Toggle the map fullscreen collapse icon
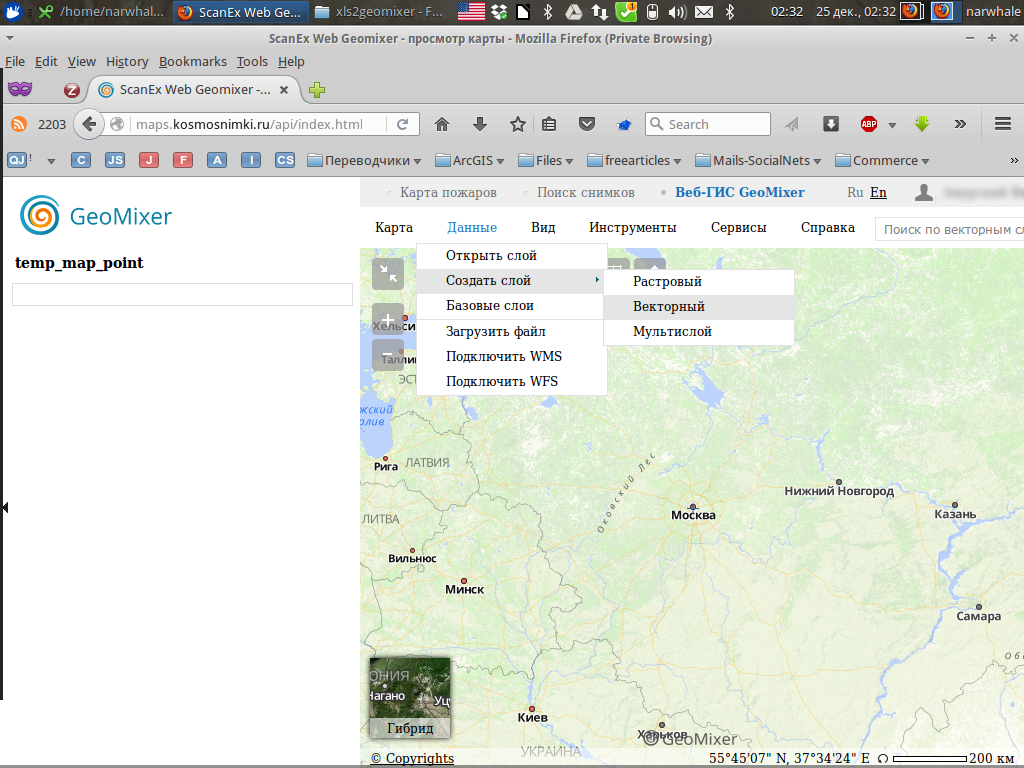 click(x=388, y=274)
